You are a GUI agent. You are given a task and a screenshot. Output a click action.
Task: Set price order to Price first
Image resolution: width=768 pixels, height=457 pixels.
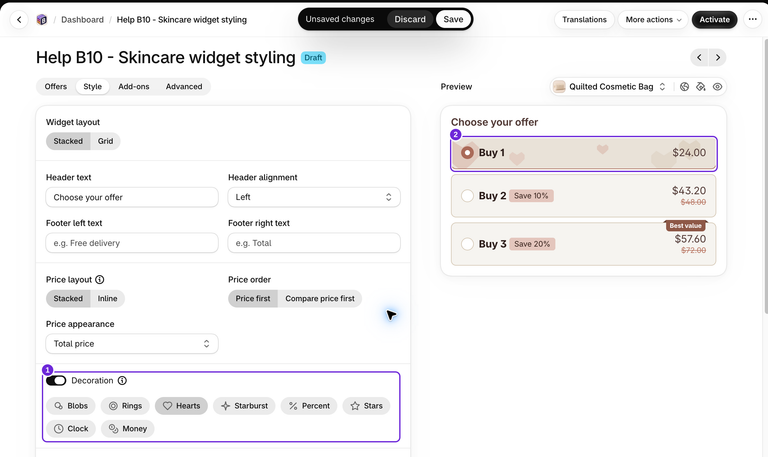click(x=253, y=299)
